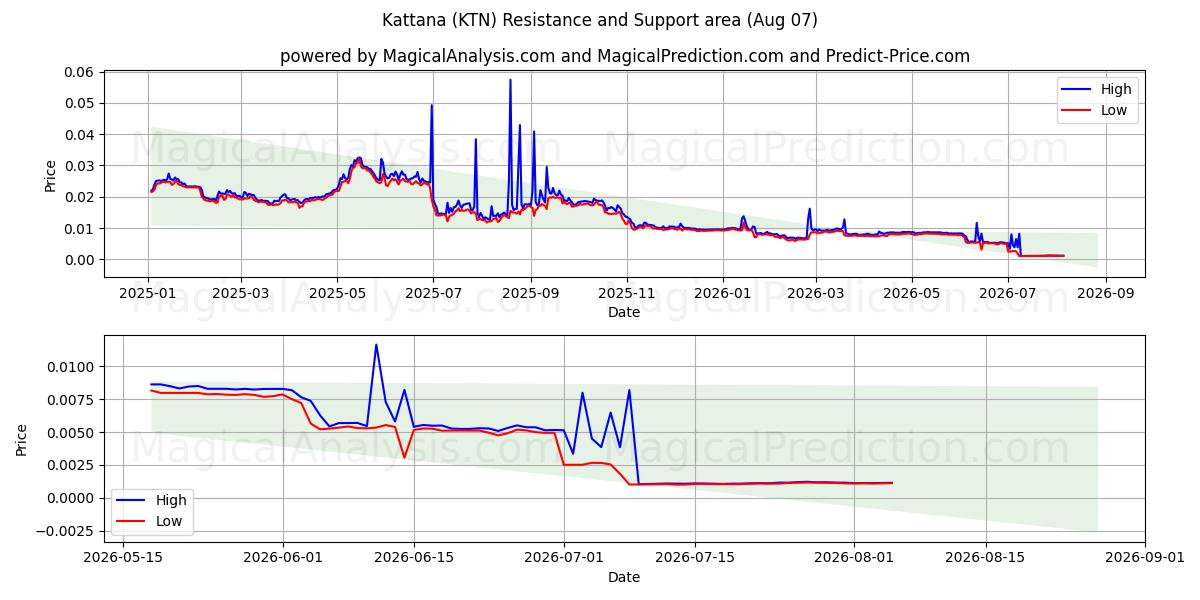This screenshot has width=1200, height=600.
Task: Click the '2026-05' tick label on the top chart
Action: click(911, 294)
